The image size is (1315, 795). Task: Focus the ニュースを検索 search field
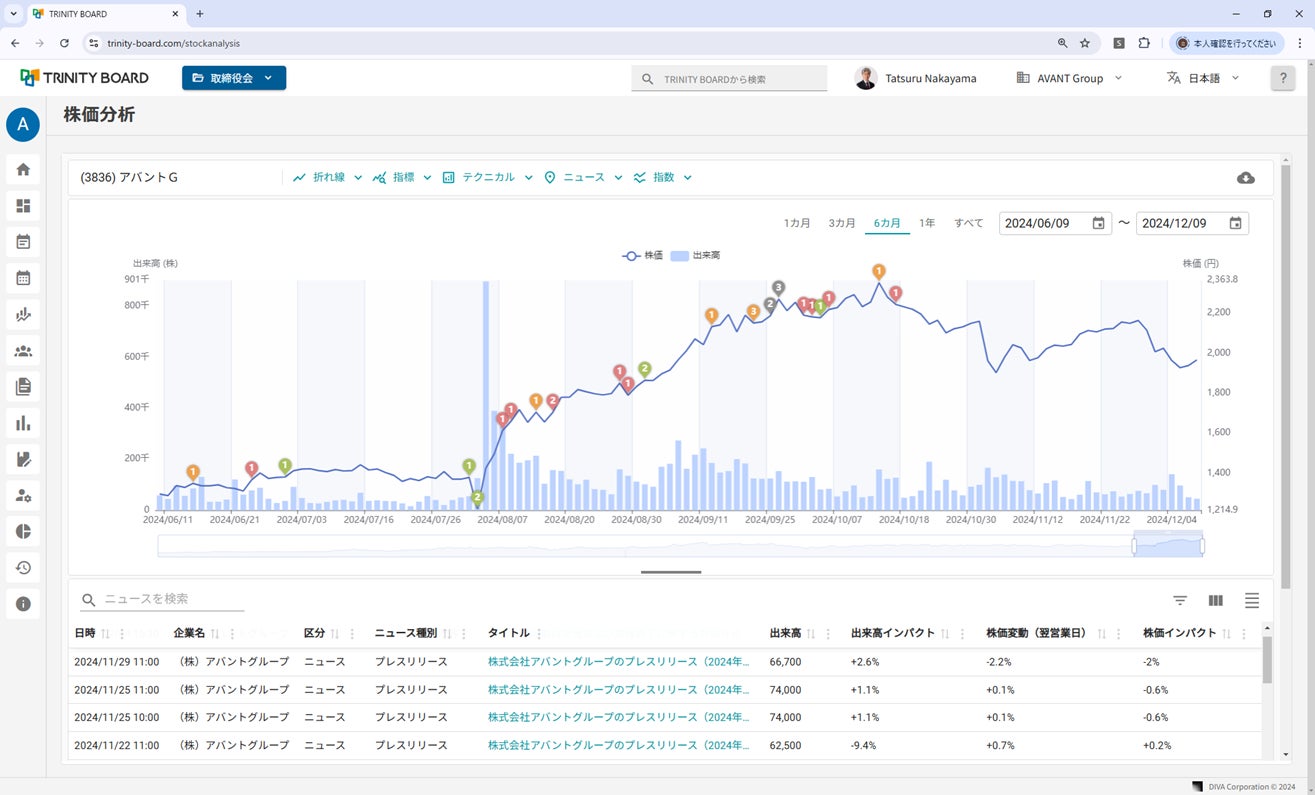[163, 600]
